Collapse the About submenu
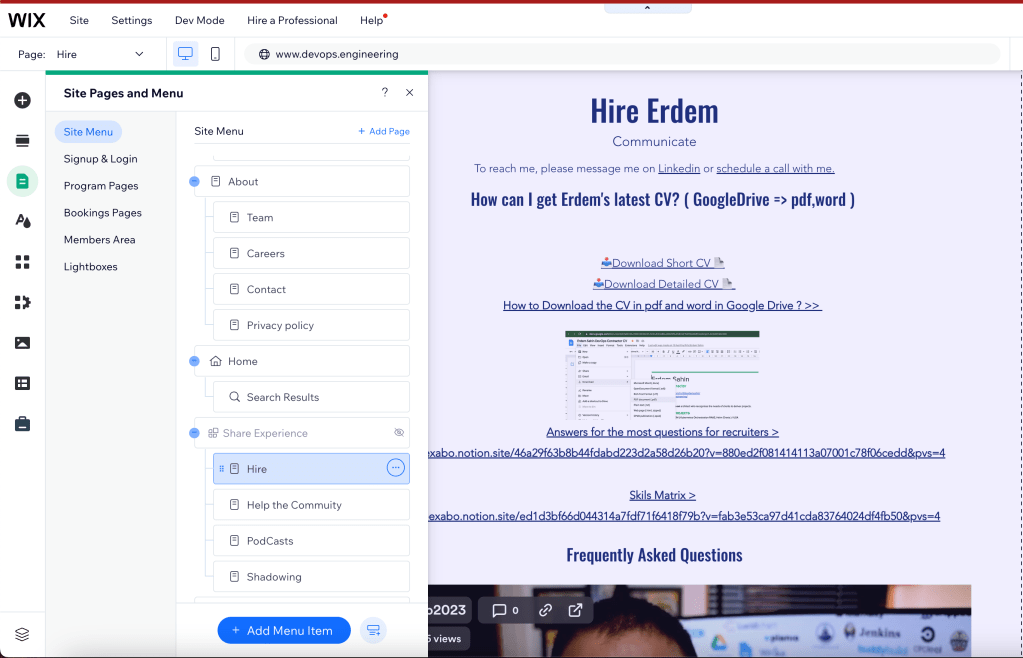This screenshot has width=1023, height=658. click(x=194, y=181)
